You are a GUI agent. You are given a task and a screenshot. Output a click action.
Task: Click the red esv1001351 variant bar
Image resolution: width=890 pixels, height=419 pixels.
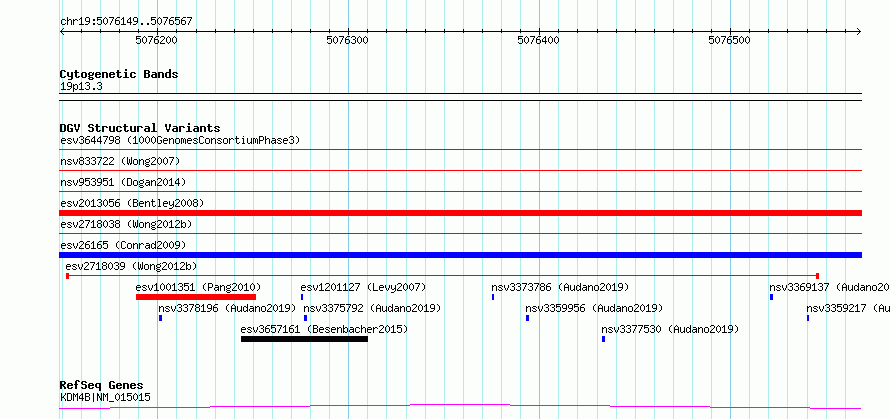(196, 297)
